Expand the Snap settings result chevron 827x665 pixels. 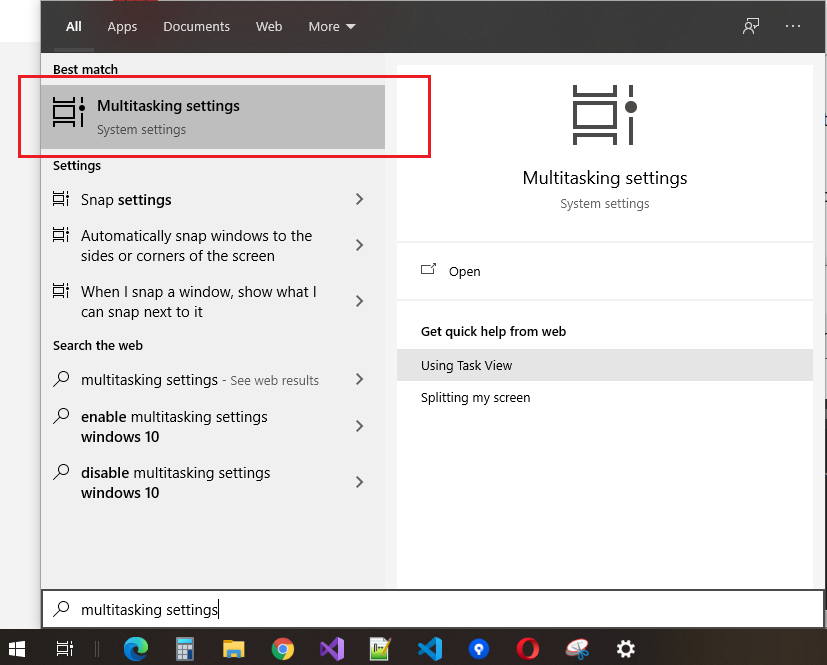coord(360,199)
